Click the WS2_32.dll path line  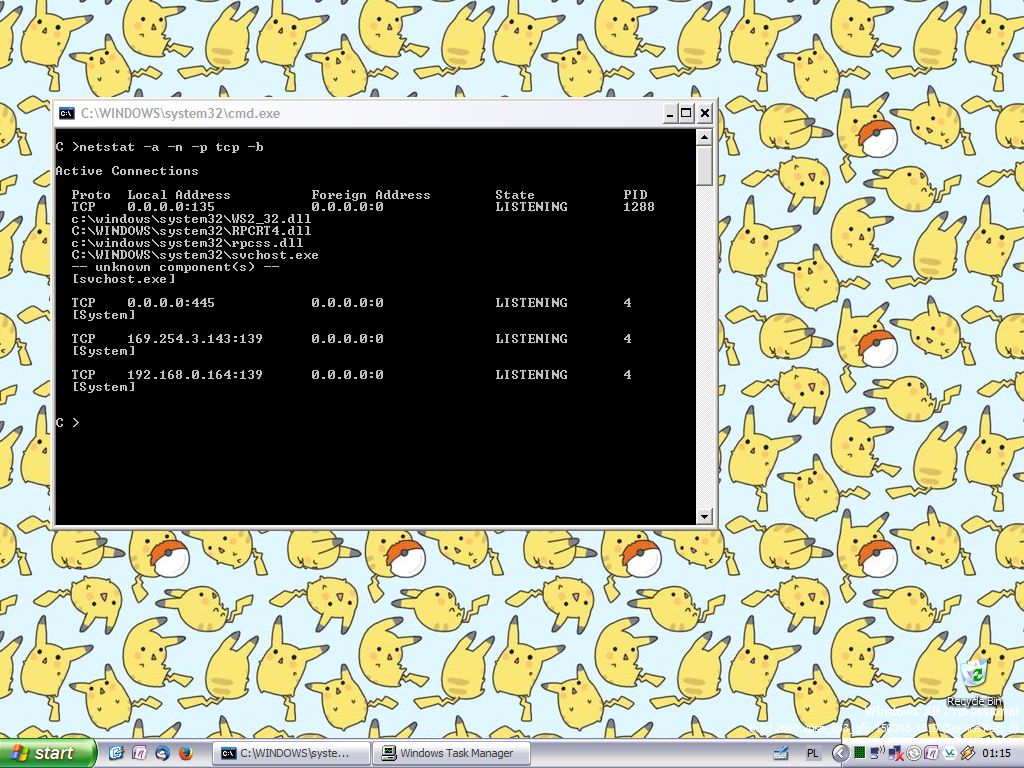tap(191, 219)
